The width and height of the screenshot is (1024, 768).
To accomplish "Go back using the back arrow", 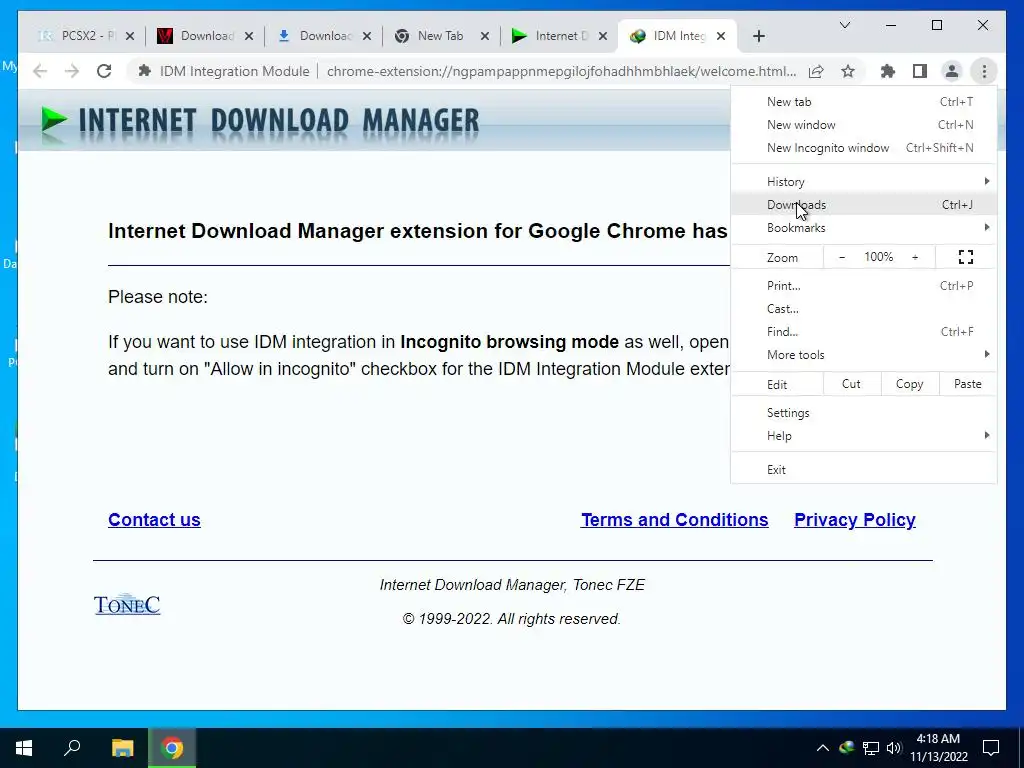I will 40,71.
